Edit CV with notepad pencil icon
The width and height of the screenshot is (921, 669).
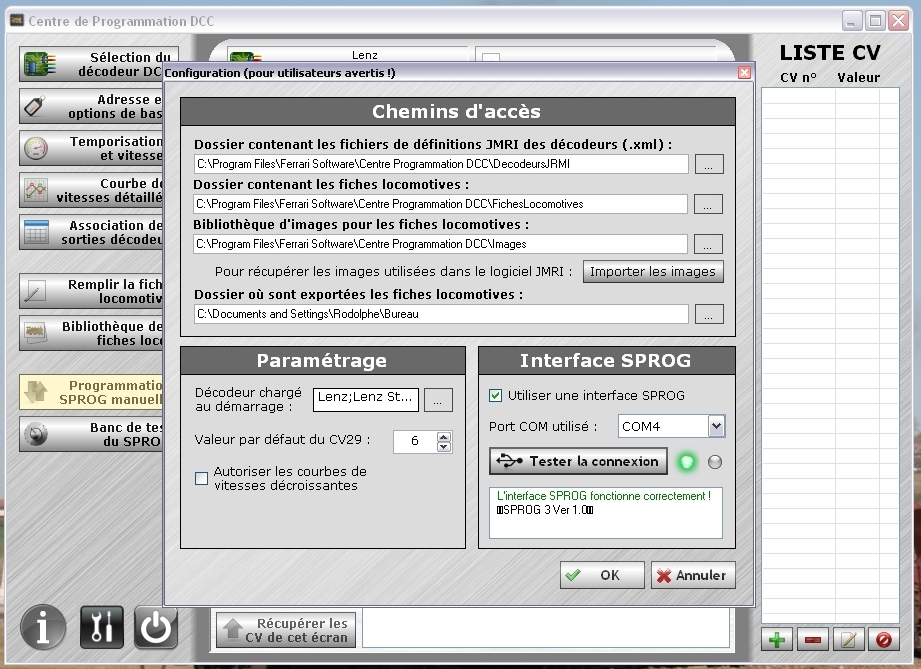point(849,639)
